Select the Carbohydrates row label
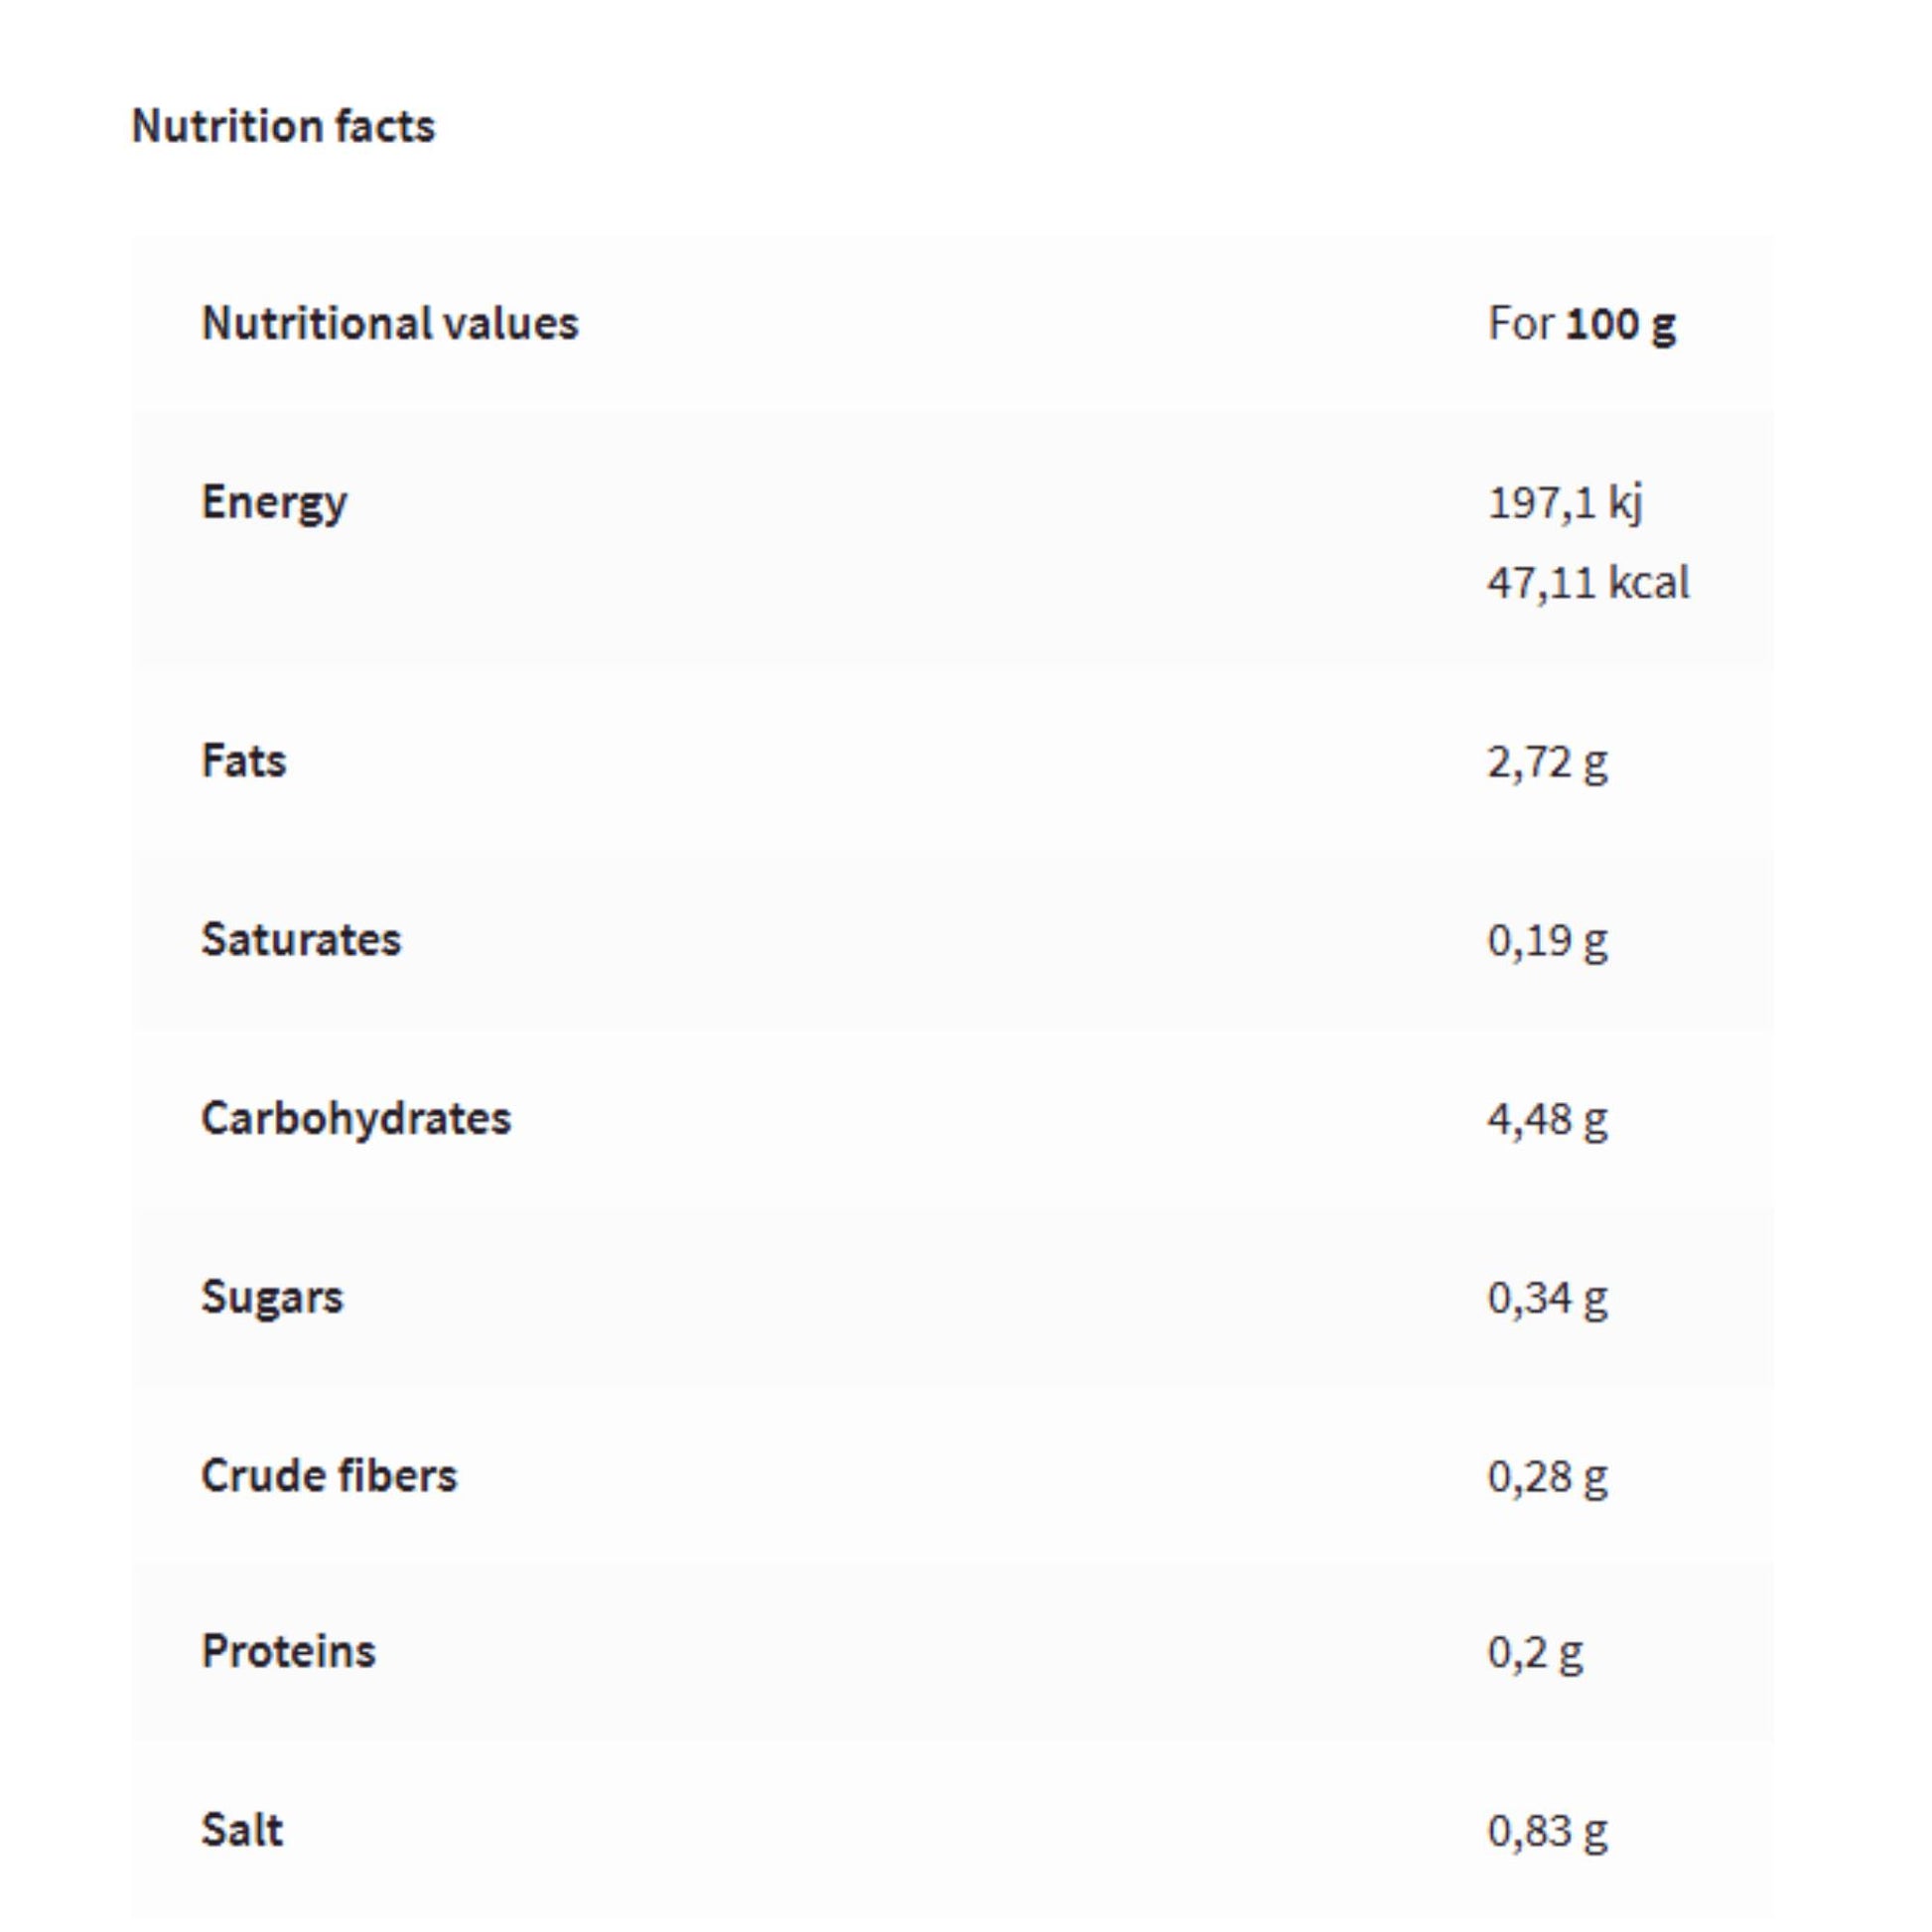Screen dimensions: 1932x1932 [x=356, y=1118]
